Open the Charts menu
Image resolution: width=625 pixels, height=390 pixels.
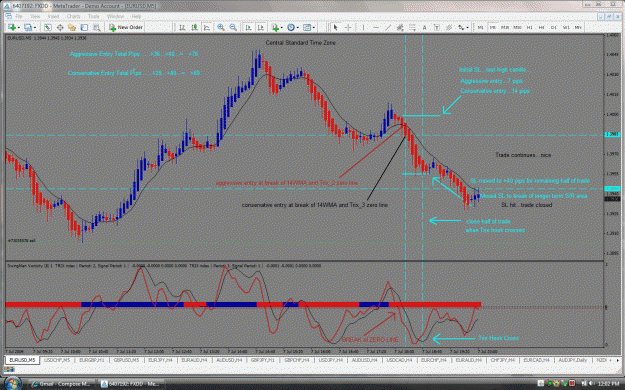[x=73, y=16]
